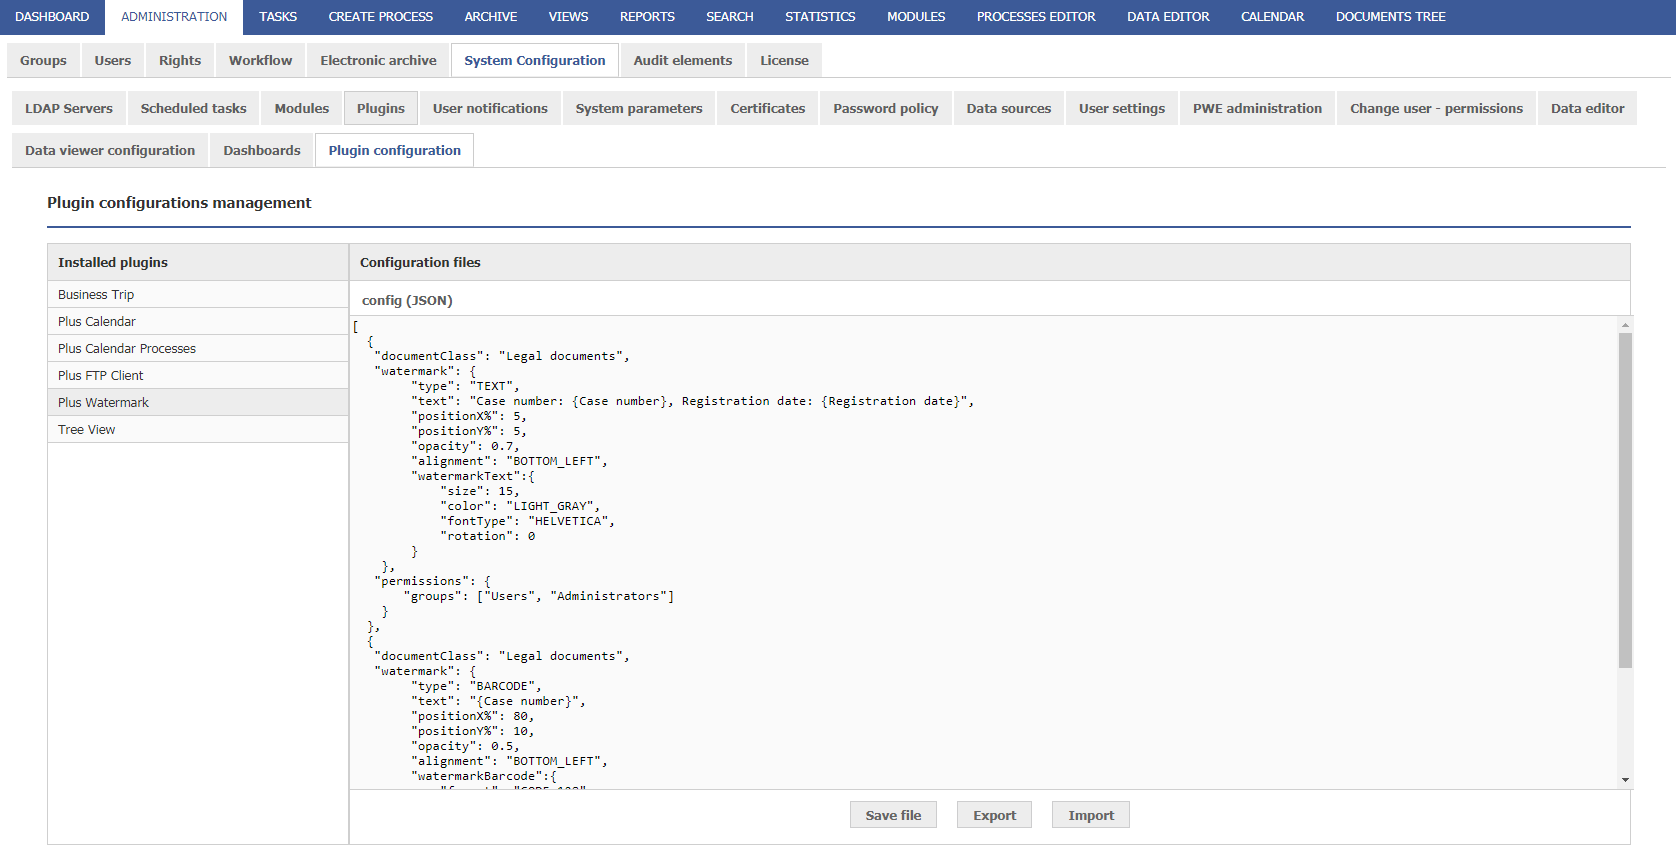Export the plugin configuration
This screenshot has height=855, width=1676.
[994, 815]
